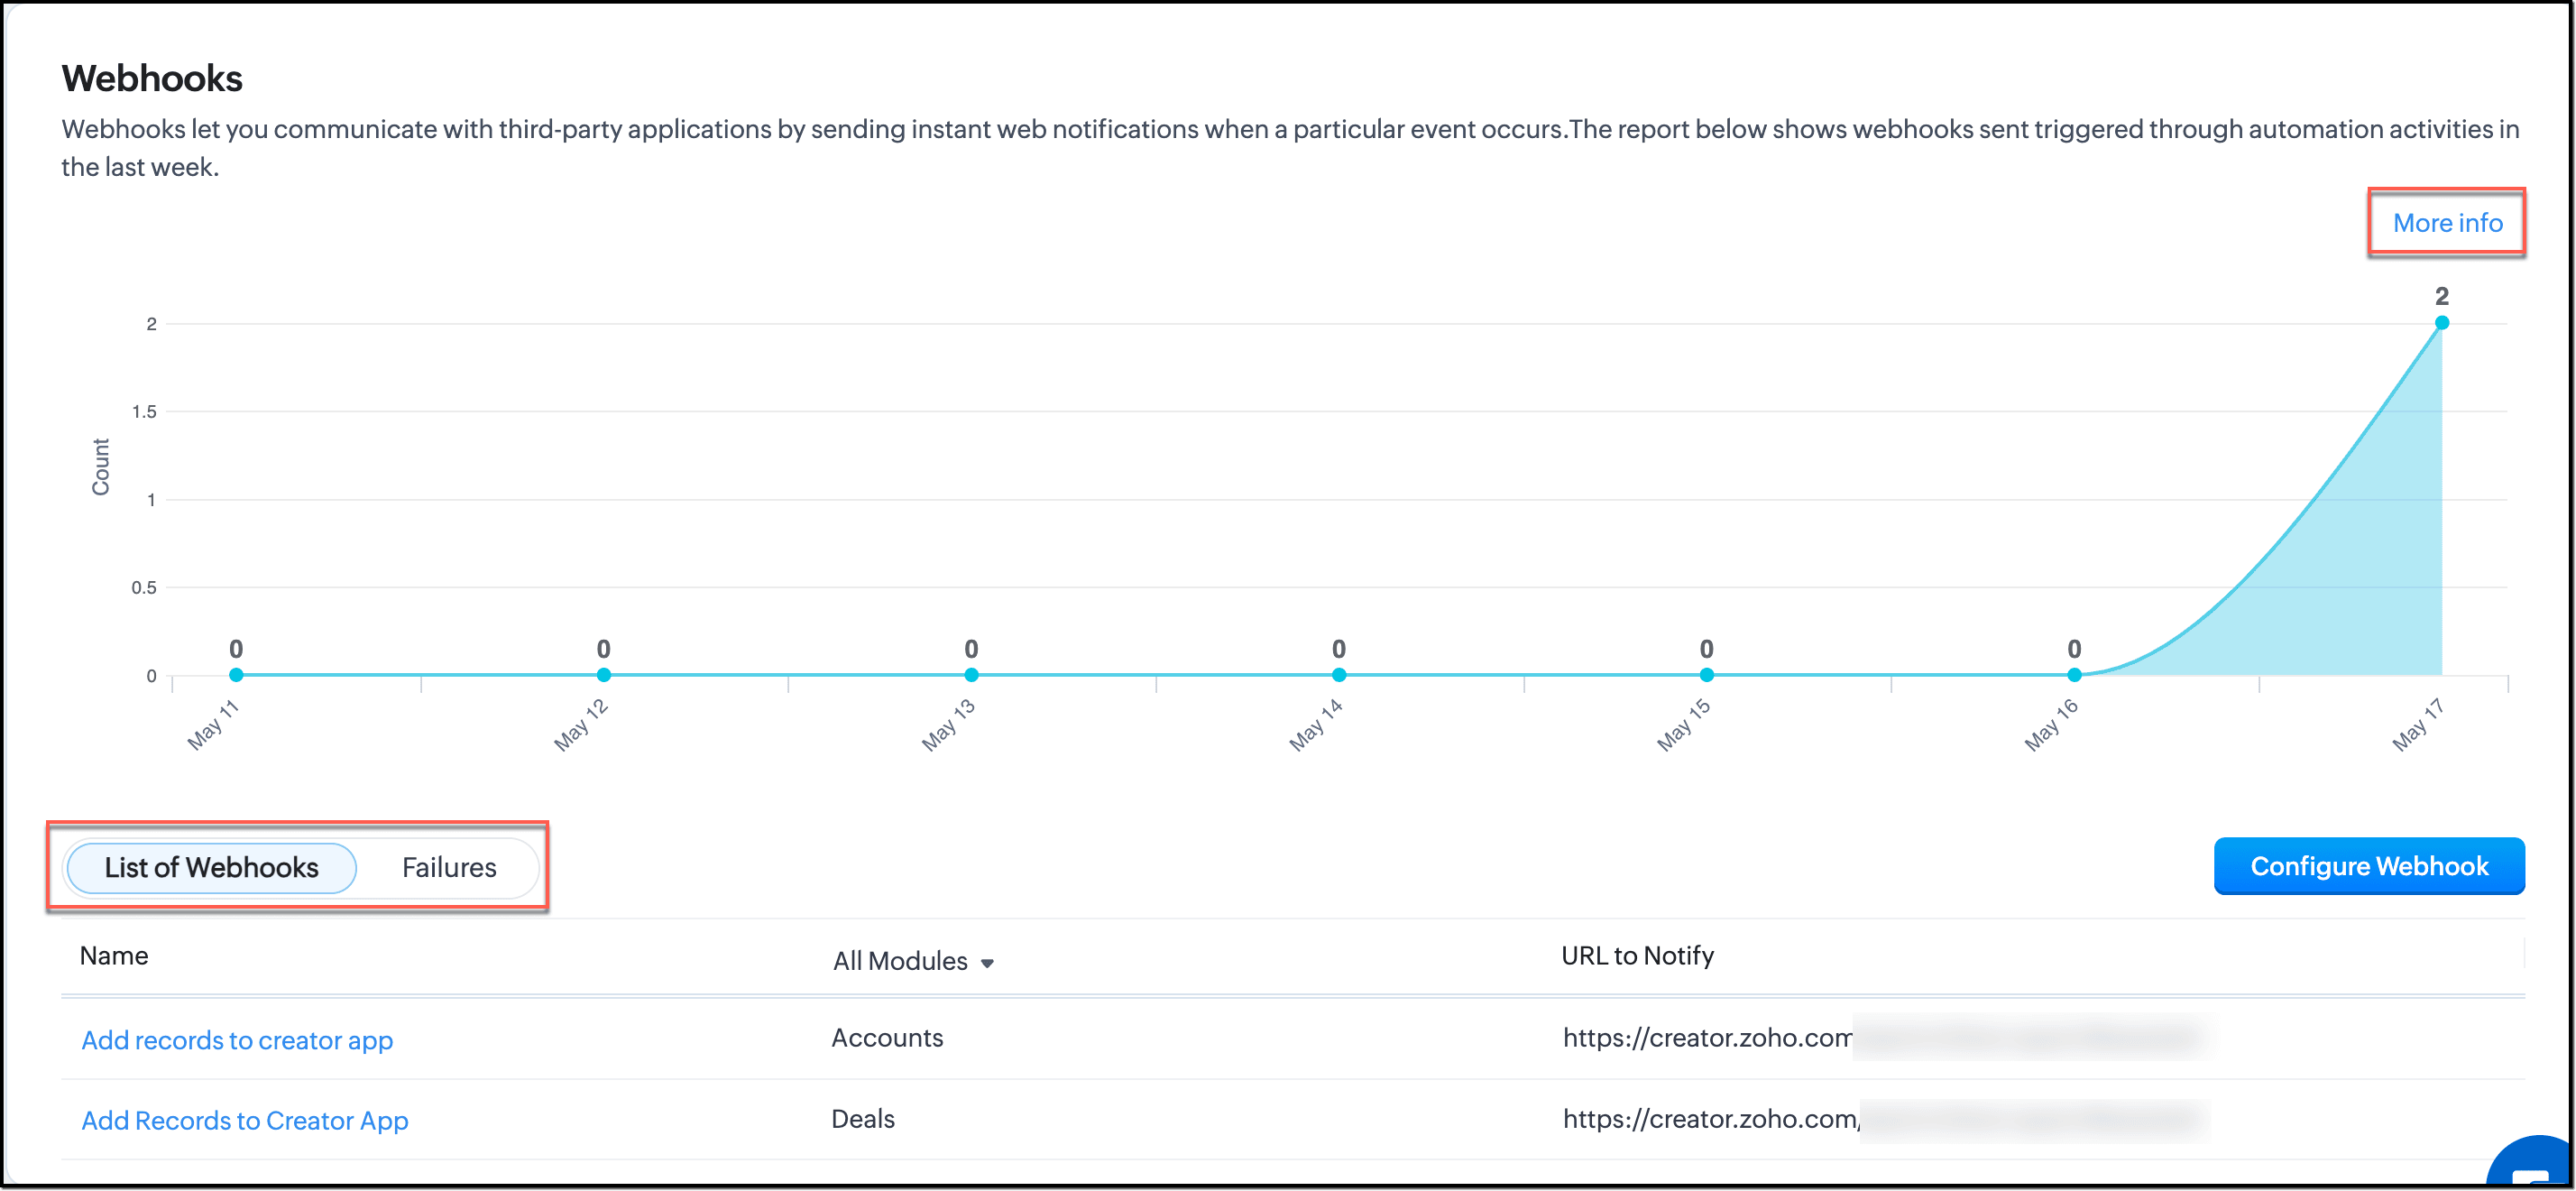Click the All Modules dropdown arrow
The height and width of the screenshot is (1191, 2576).
[987, 963]
